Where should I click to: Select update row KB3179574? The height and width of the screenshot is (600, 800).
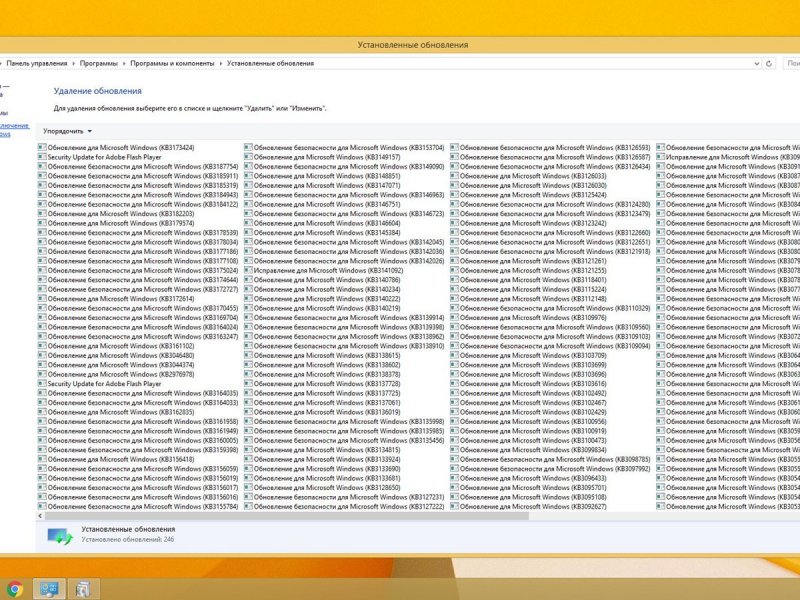tap(116, 223)
